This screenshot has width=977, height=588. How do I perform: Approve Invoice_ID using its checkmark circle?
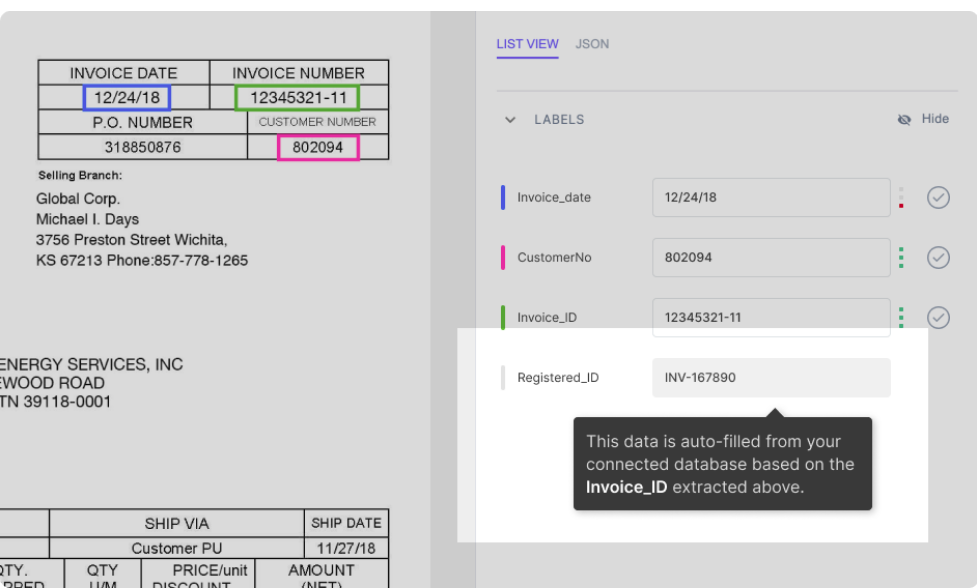pyautogui.click(x=937, y=317)
